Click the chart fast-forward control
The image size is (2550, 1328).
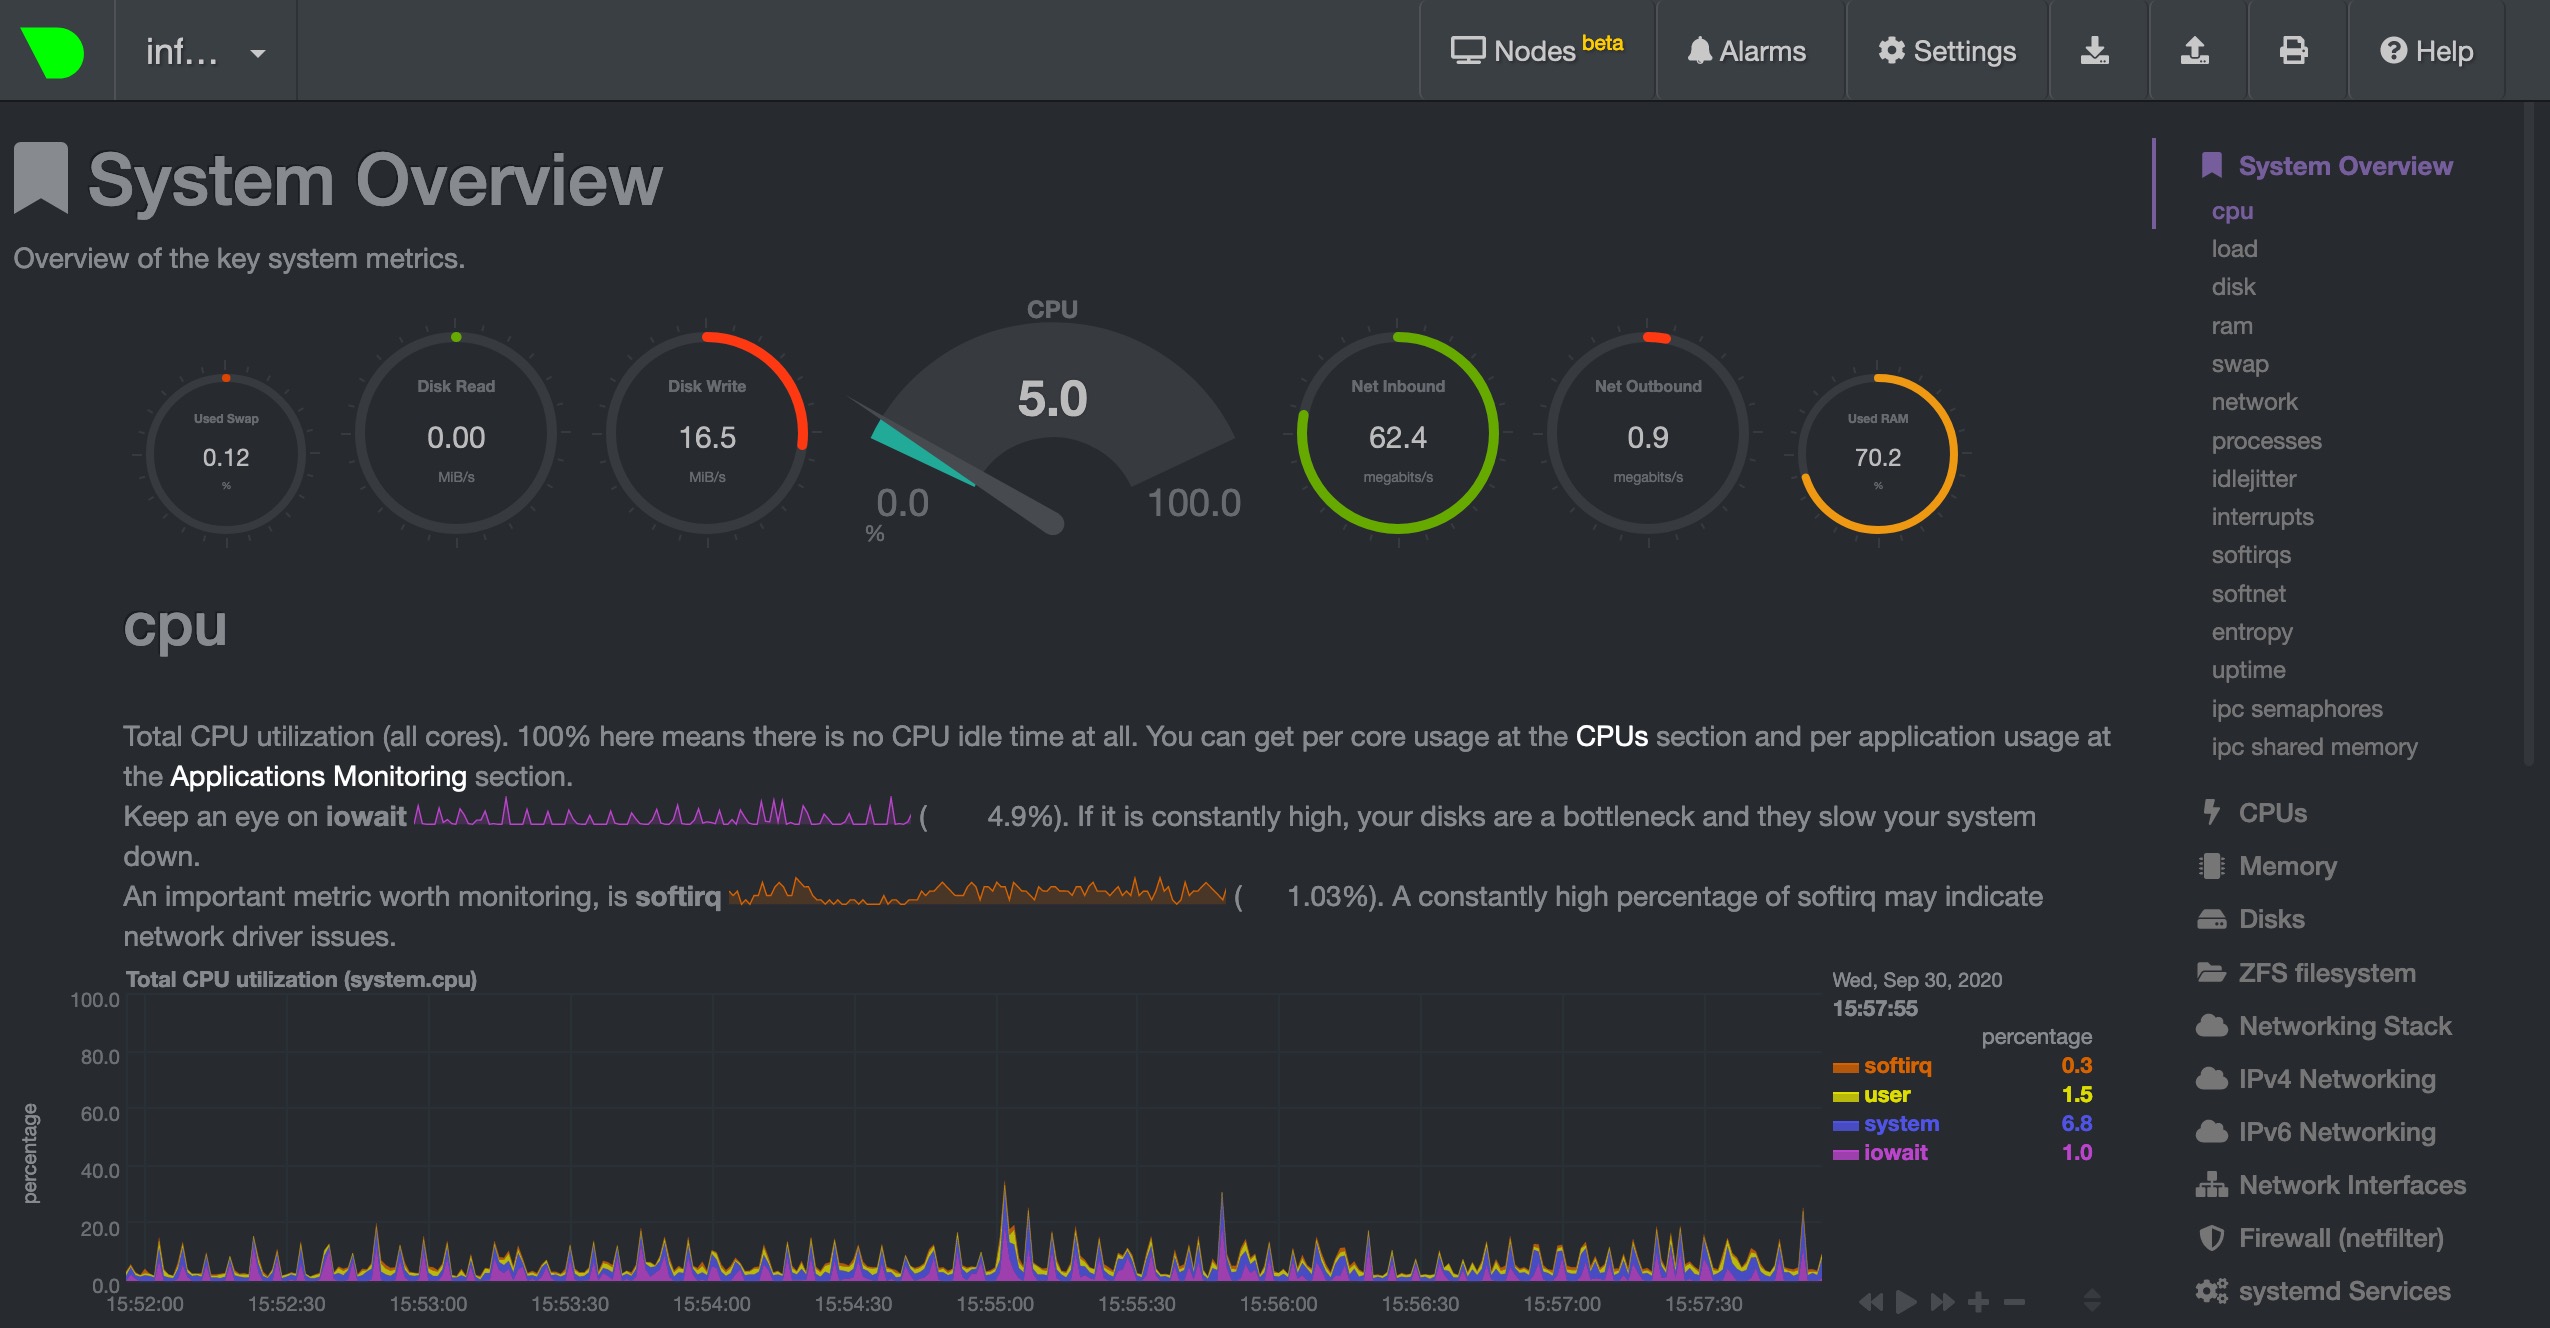[1942, 1302]
